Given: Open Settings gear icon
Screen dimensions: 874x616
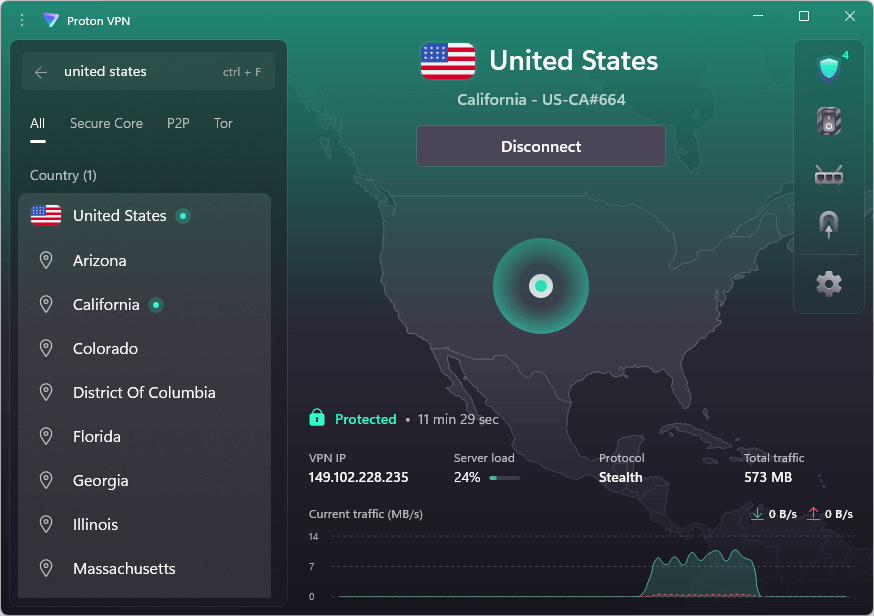Looking at the screenshot, I should click(x=828, y=284).
